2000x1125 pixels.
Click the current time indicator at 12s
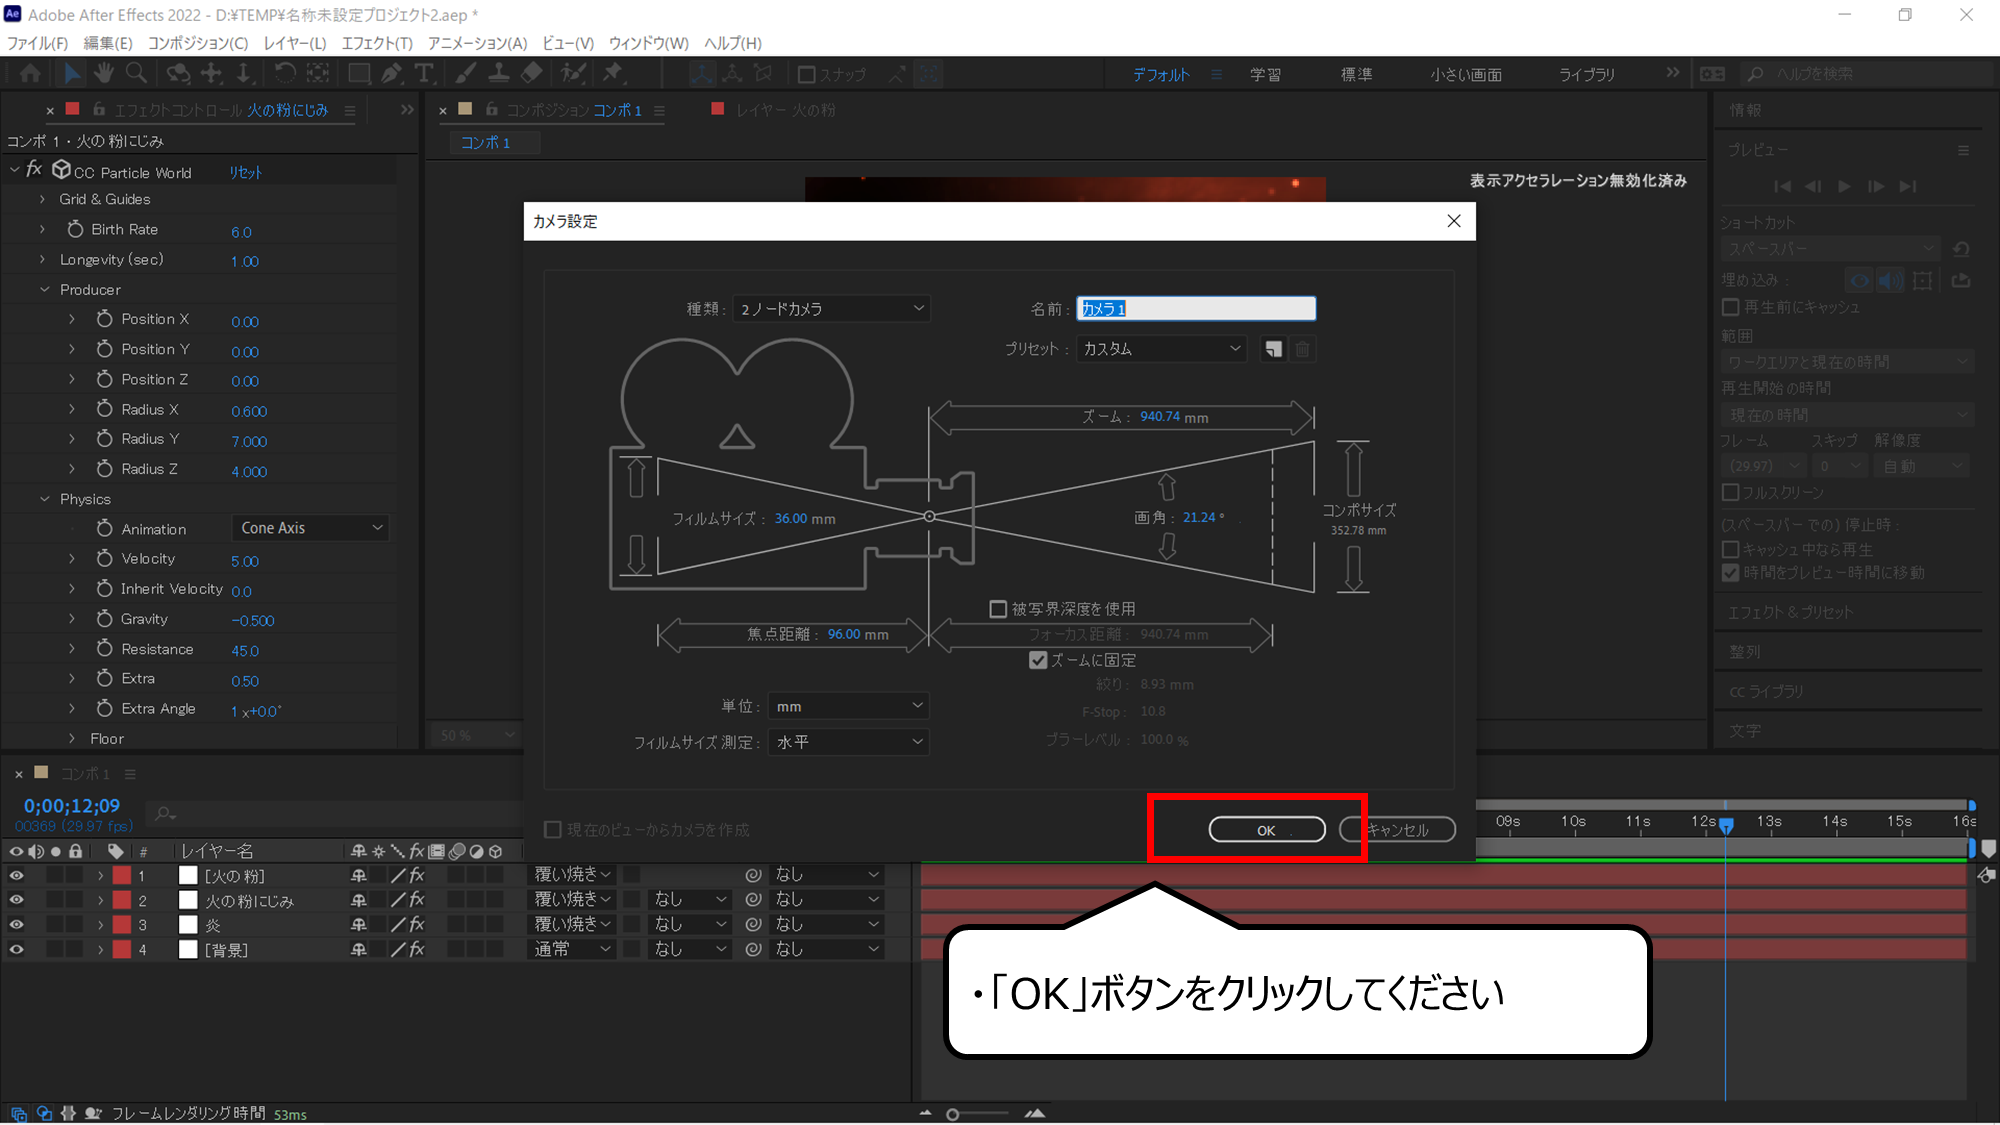[1726, 824]
